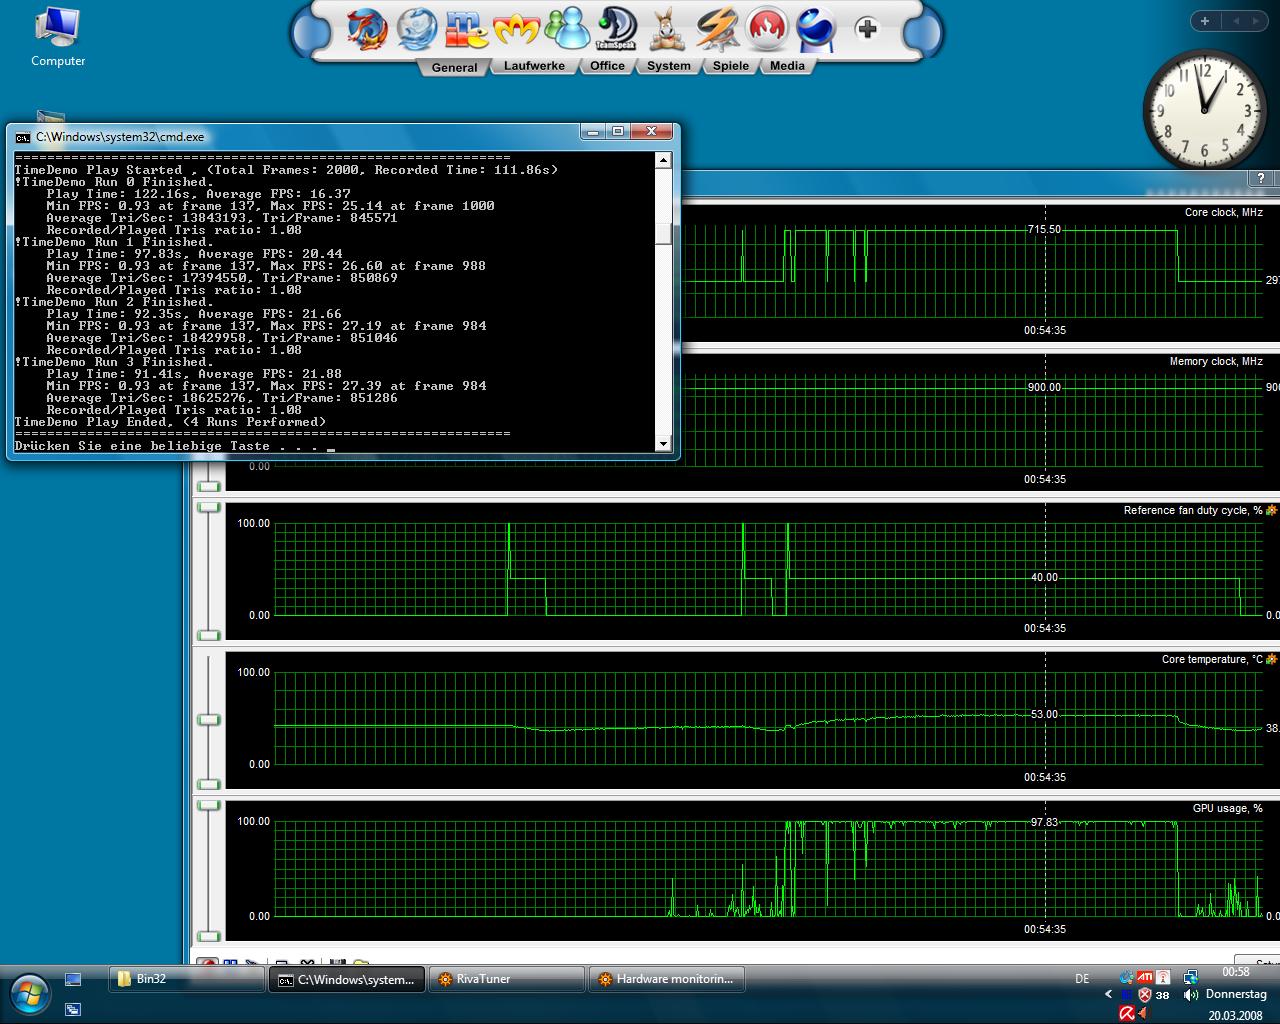Open Bin32 folder taskbar button

(x=186, y=979)
